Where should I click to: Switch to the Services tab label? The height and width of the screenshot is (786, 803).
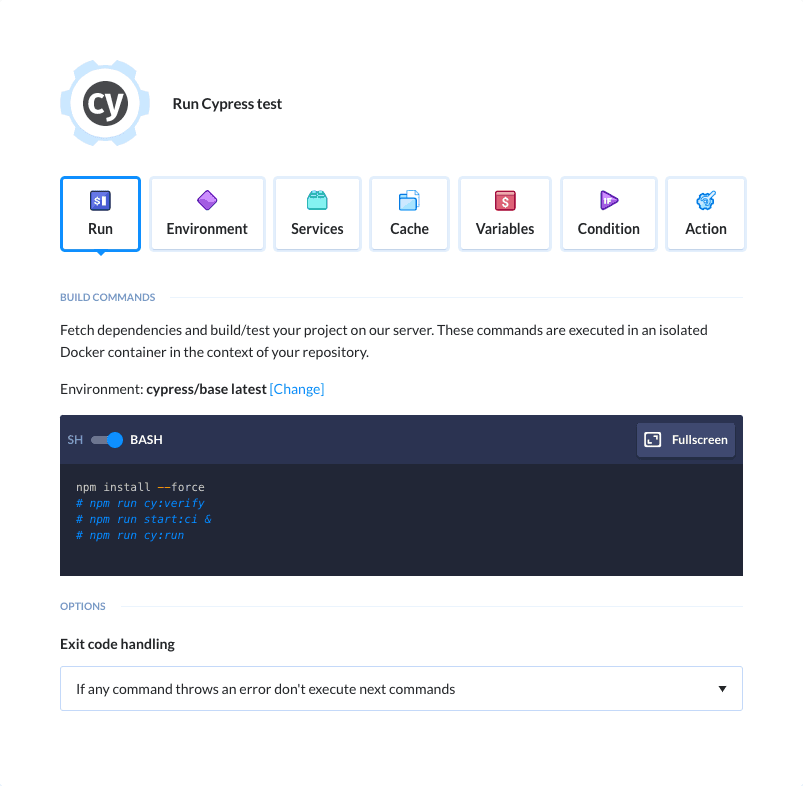pyautogui.click(x=317, y=229)
